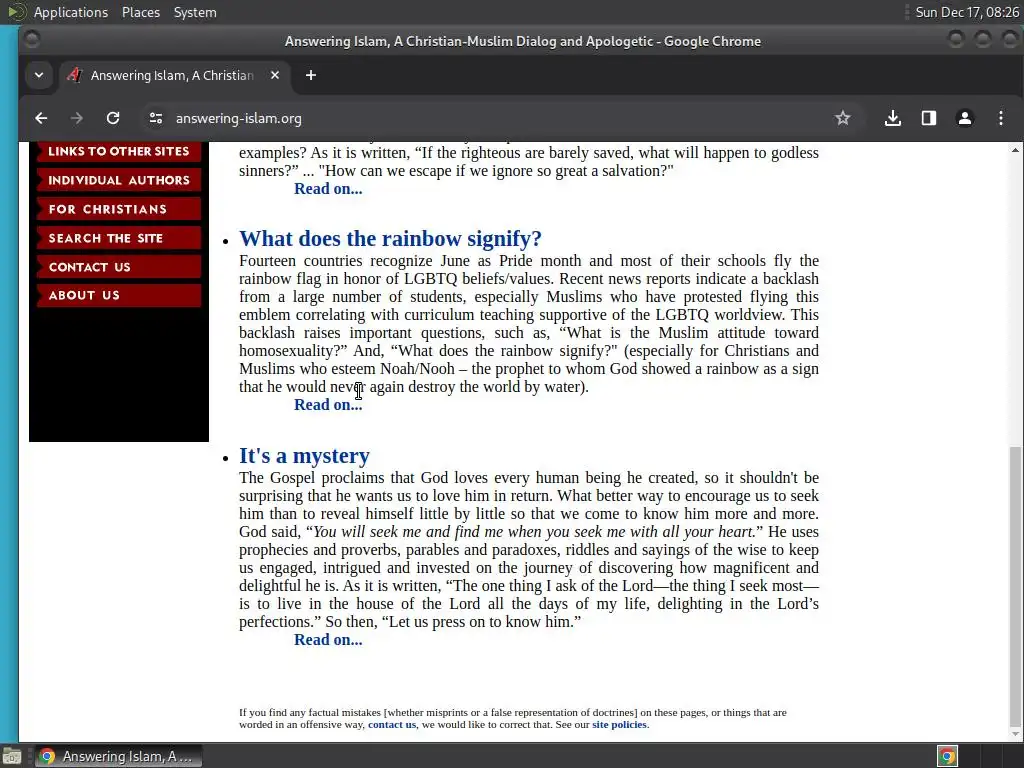Click the show desktop icon in taskbar

(12, 756)
